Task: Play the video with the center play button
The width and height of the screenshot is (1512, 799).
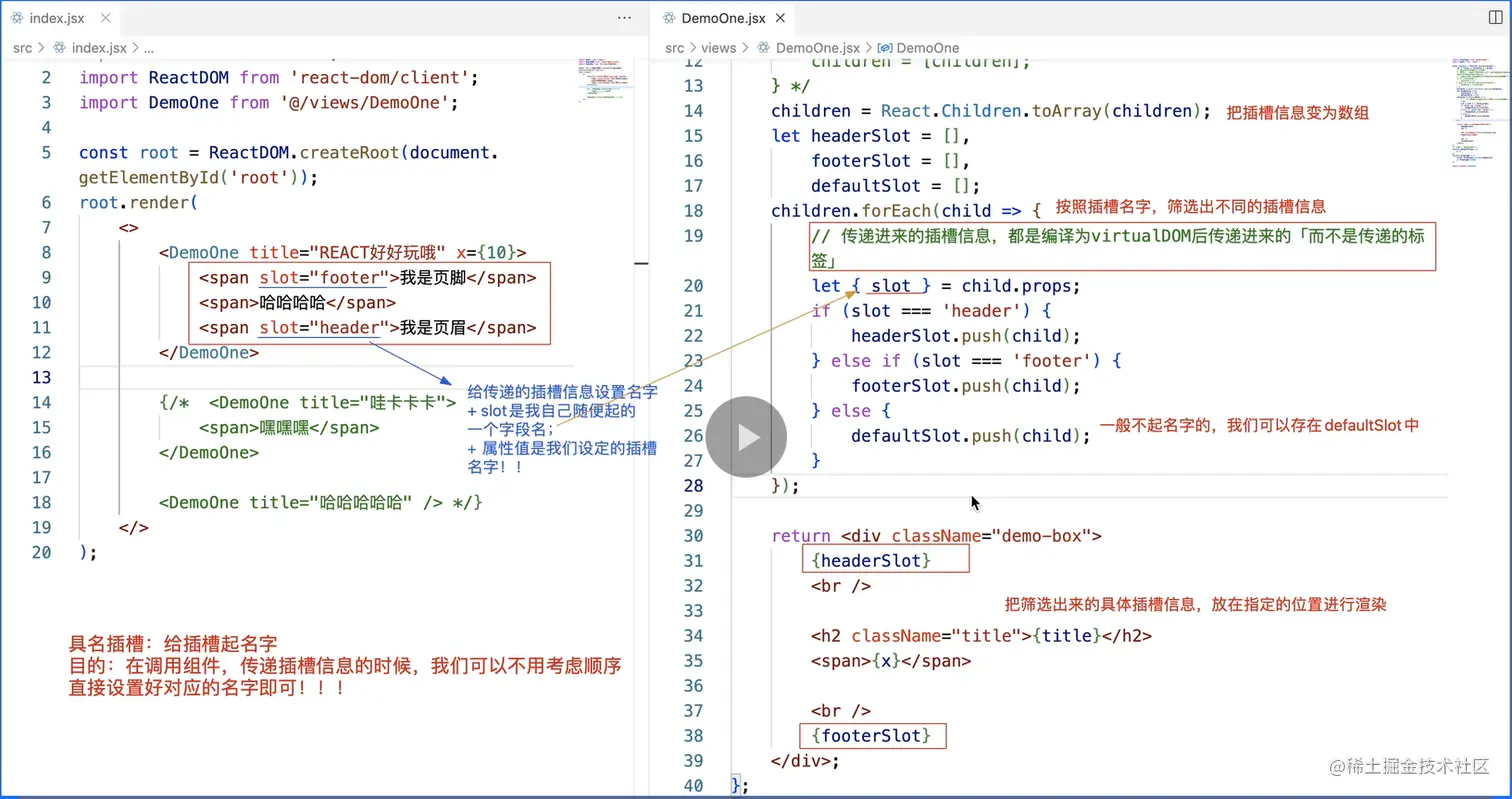Action: click(746, 437)
